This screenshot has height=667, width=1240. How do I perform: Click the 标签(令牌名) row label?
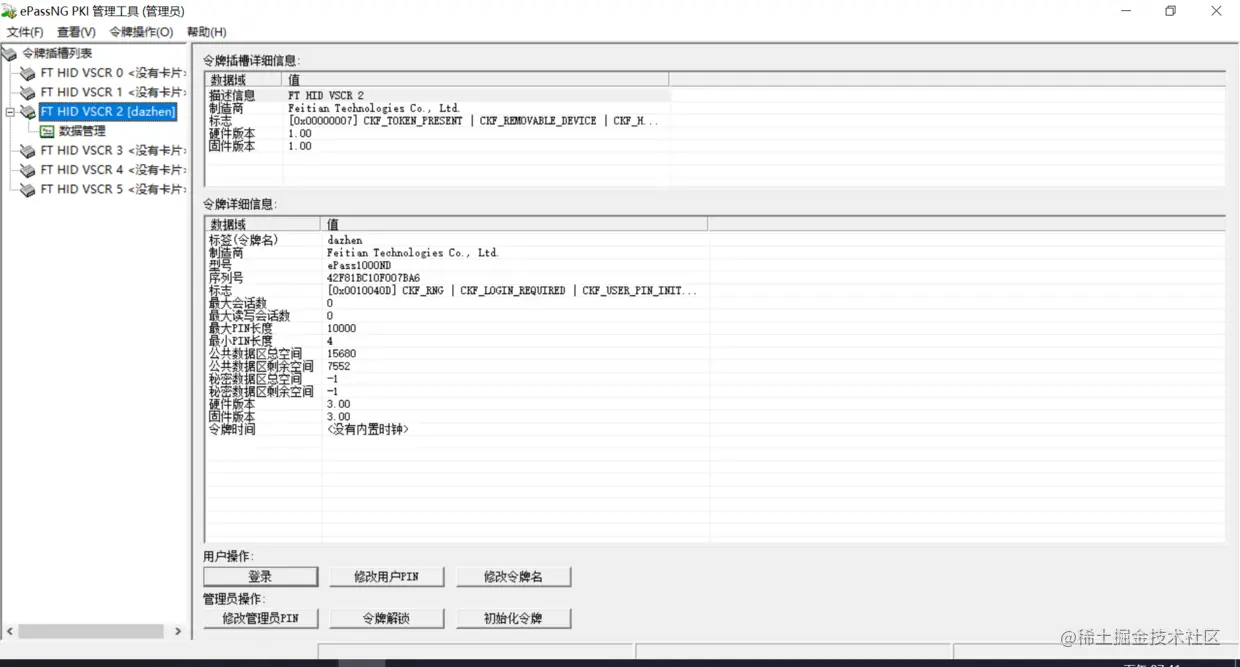pyautogui.click(x=243, y=240)
